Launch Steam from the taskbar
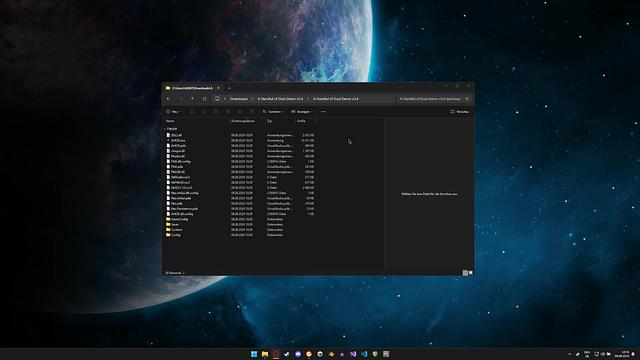This screenshot has width=640, height=360. pos(287,354)
